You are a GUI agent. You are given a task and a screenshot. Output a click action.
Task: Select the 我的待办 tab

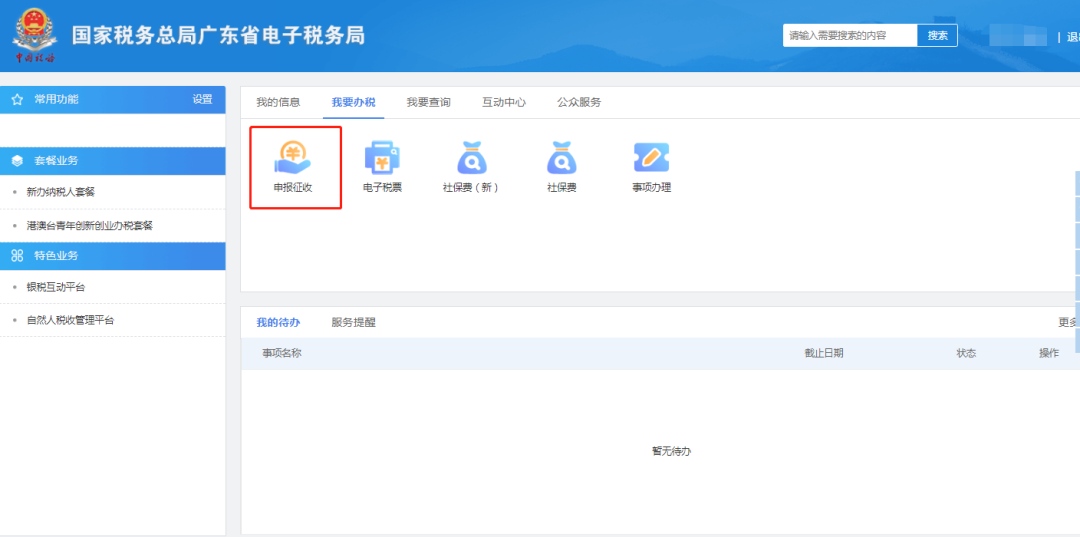click(x=278, y=322)
